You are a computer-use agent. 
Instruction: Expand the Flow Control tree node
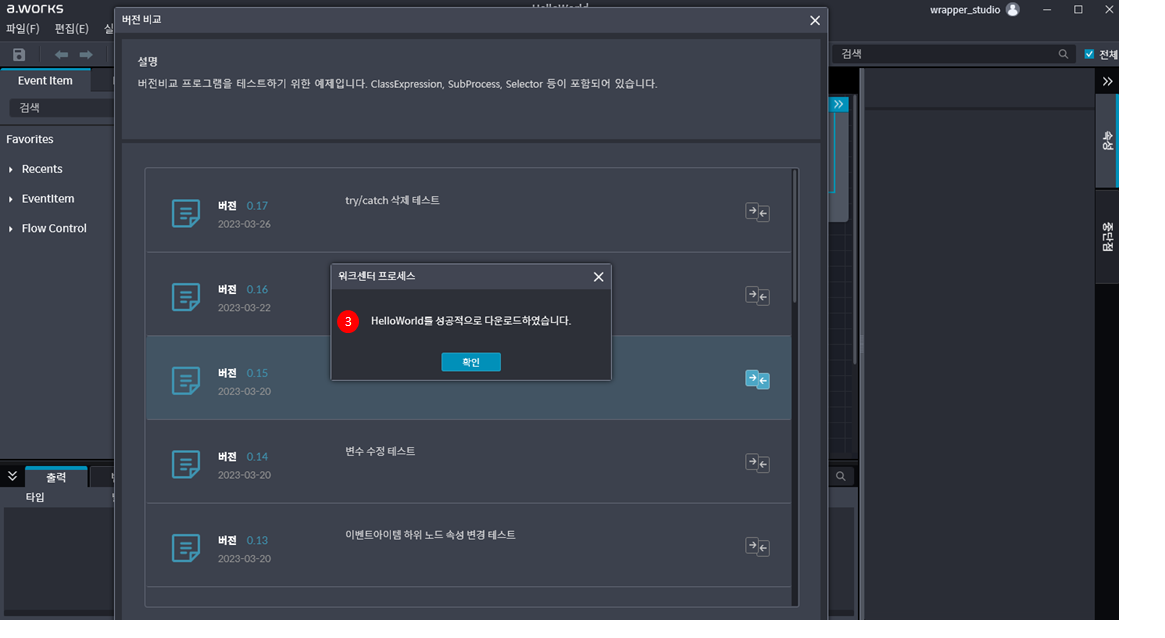11,229
